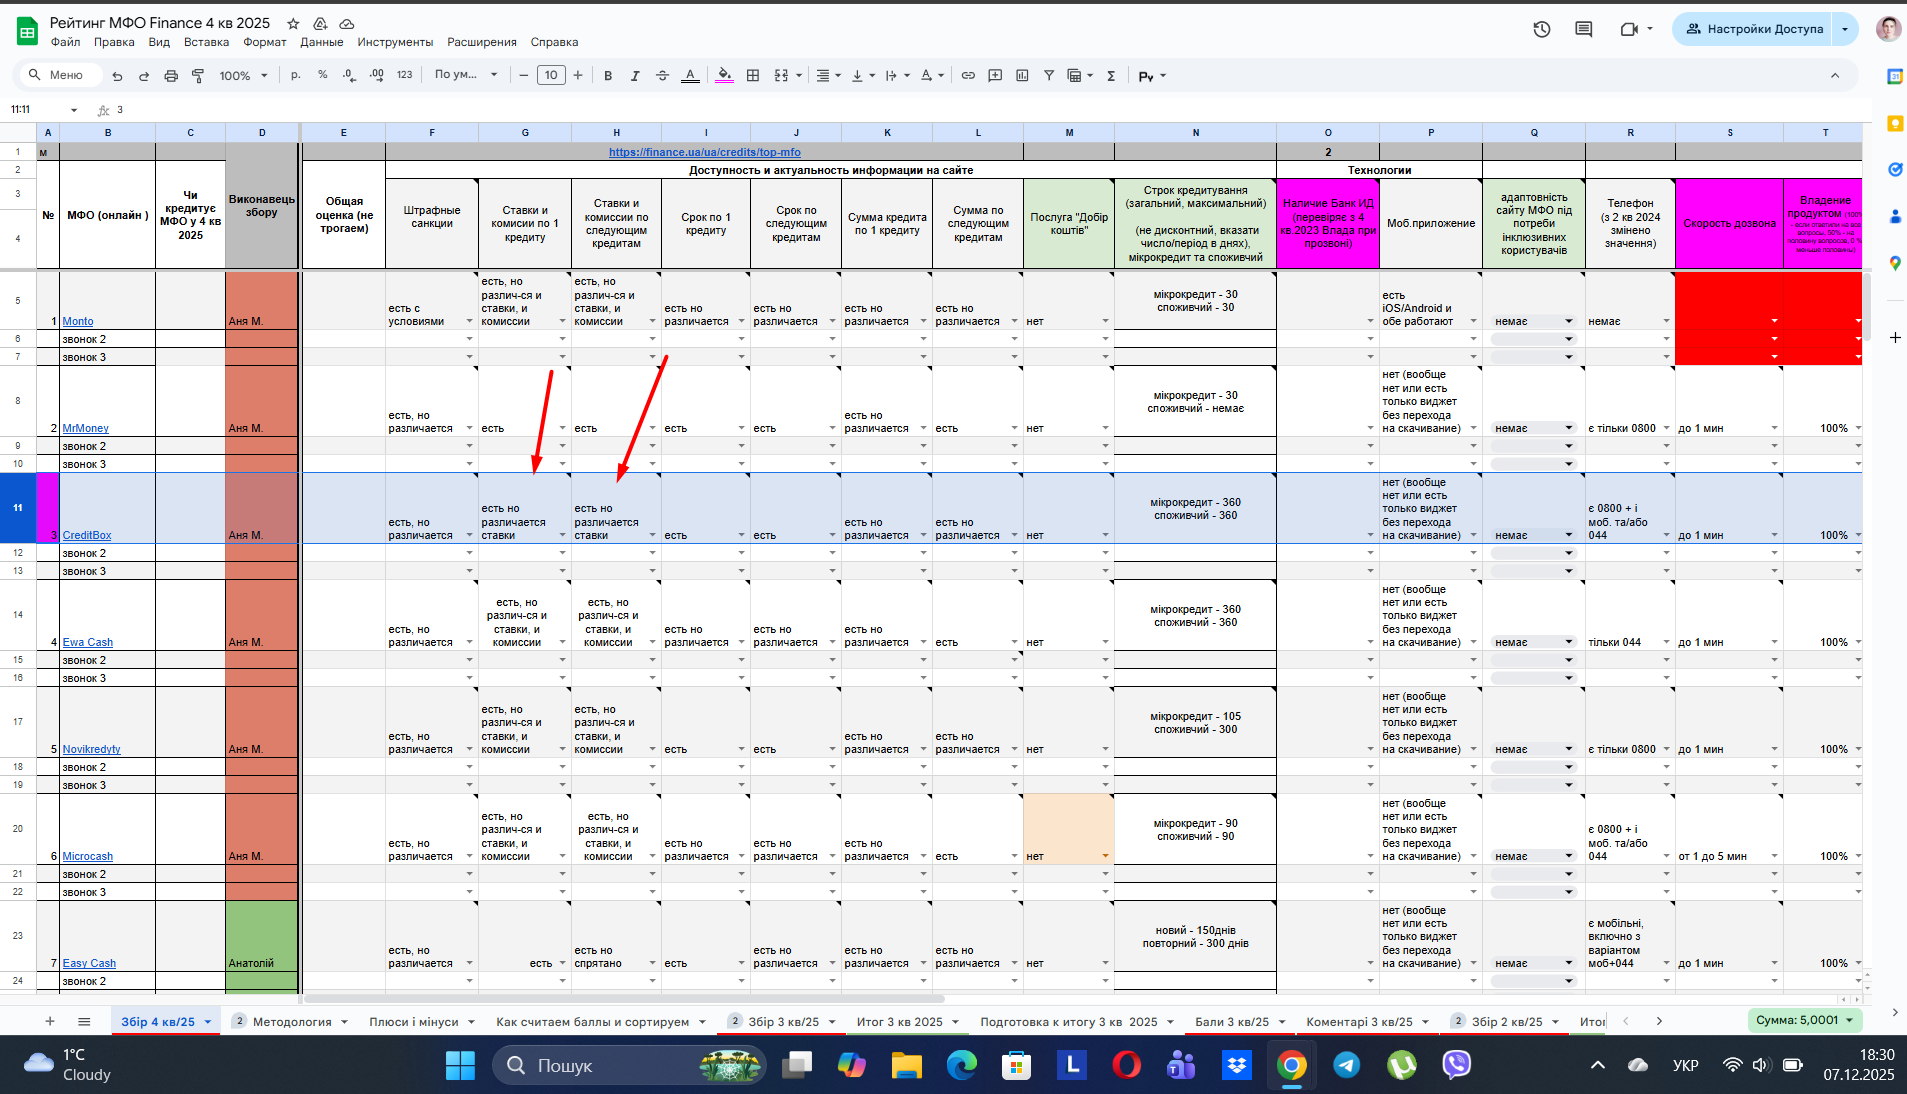This screenshot has height=1094, width=1907.
Task: Open the Monto hyperlink
Action: click(78, 322)
